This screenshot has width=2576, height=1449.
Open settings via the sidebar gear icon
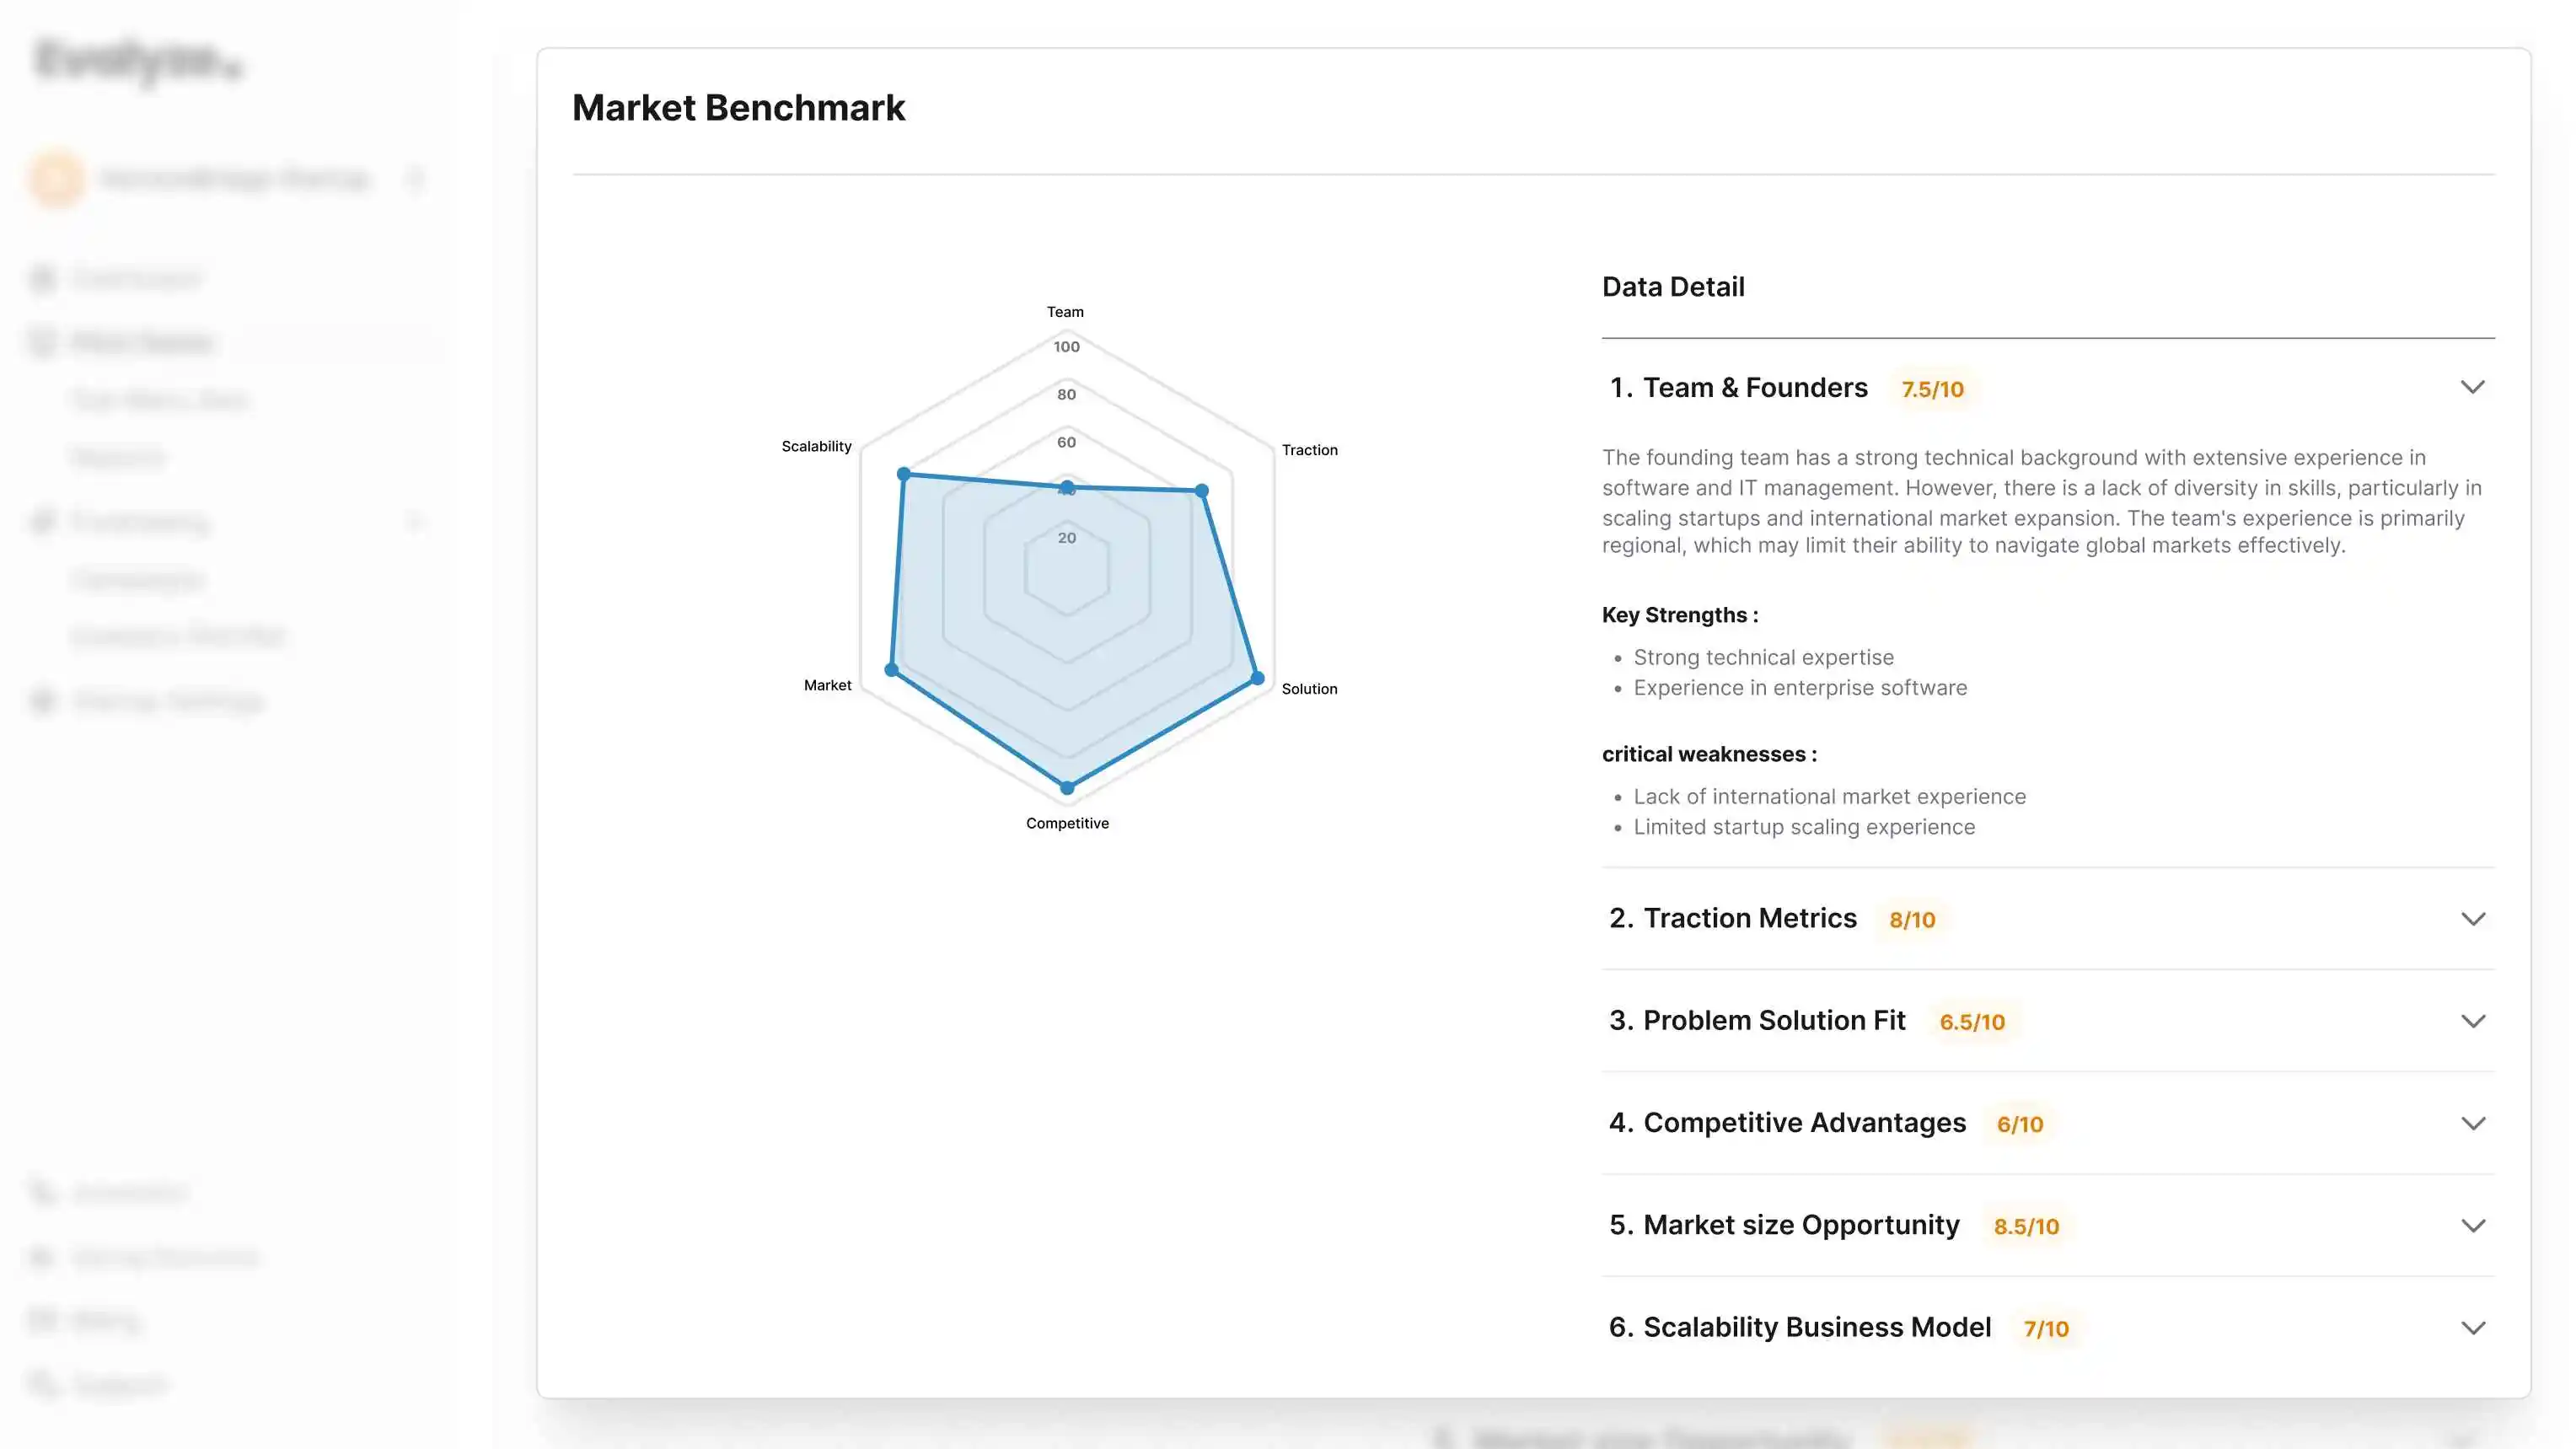pyautogui.click(x=42, y=700)
